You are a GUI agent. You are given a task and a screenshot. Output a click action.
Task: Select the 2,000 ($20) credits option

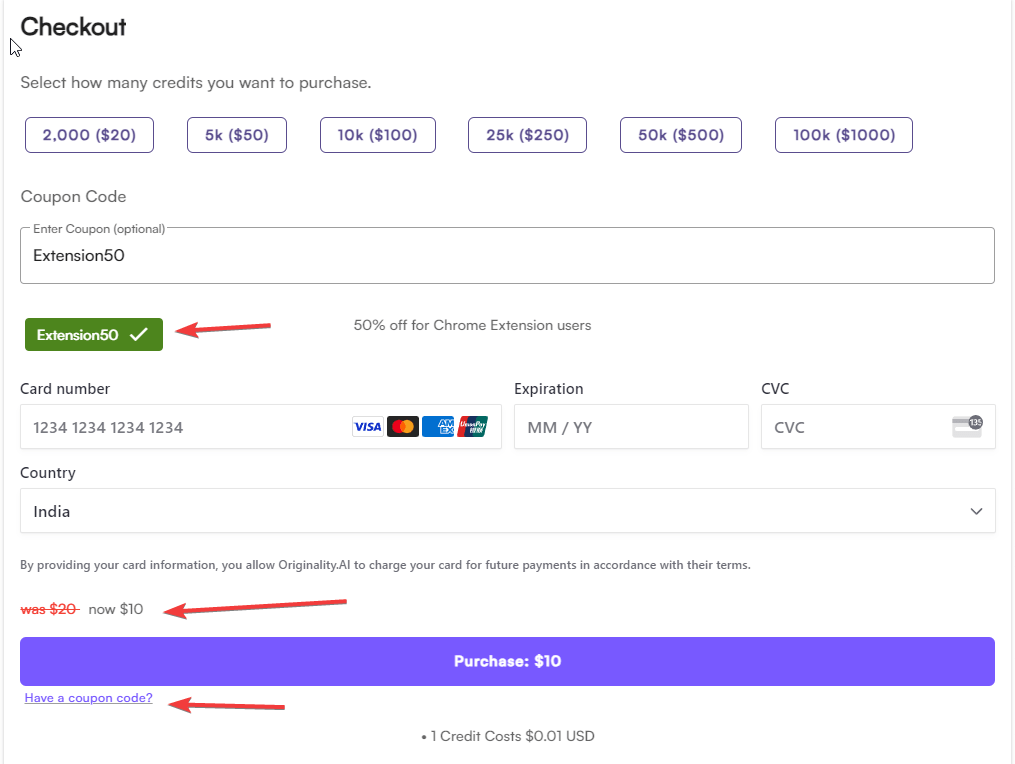pos(89,134)
